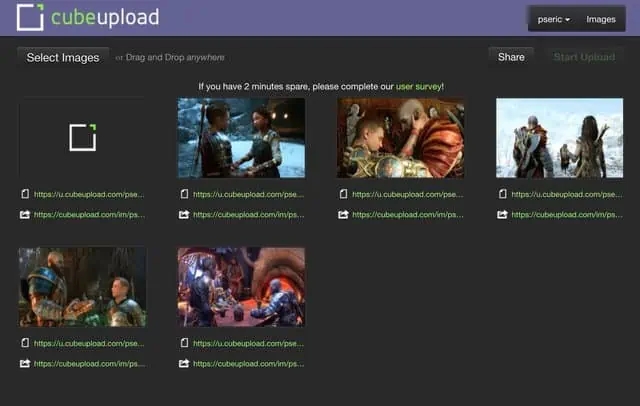Click the Share button
The height and width of the screenshot is (406, 640).
coord(511,57)
